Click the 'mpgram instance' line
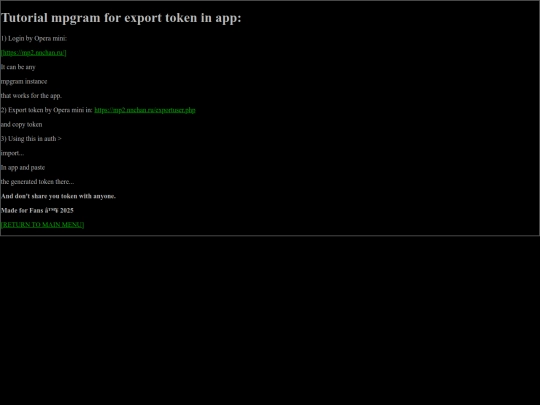540x405 pixels. (x=24, y=82)
